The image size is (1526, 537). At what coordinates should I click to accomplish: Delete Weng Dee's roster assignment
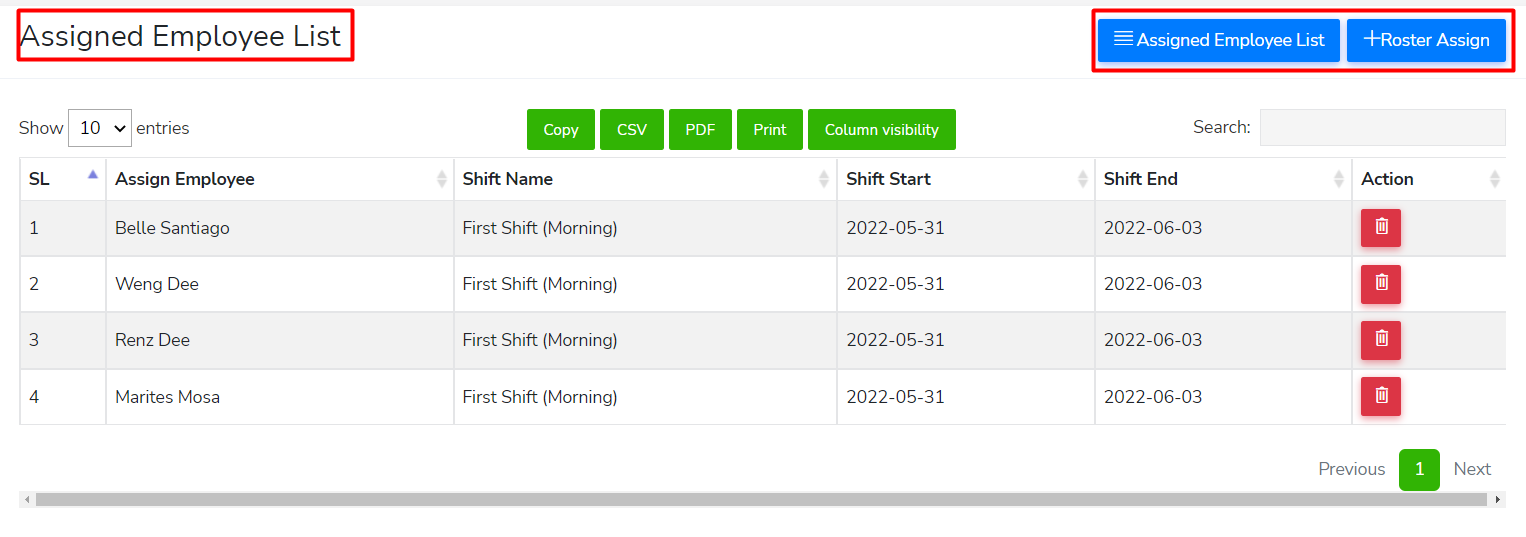[x=1380, y=284]
